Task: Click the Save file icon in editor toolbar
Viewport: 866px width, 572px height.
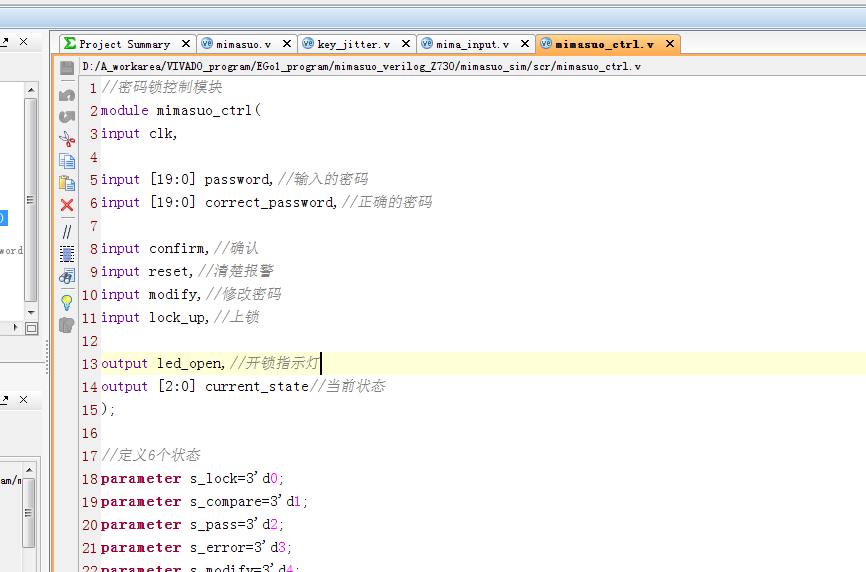Action: point(67,67)
